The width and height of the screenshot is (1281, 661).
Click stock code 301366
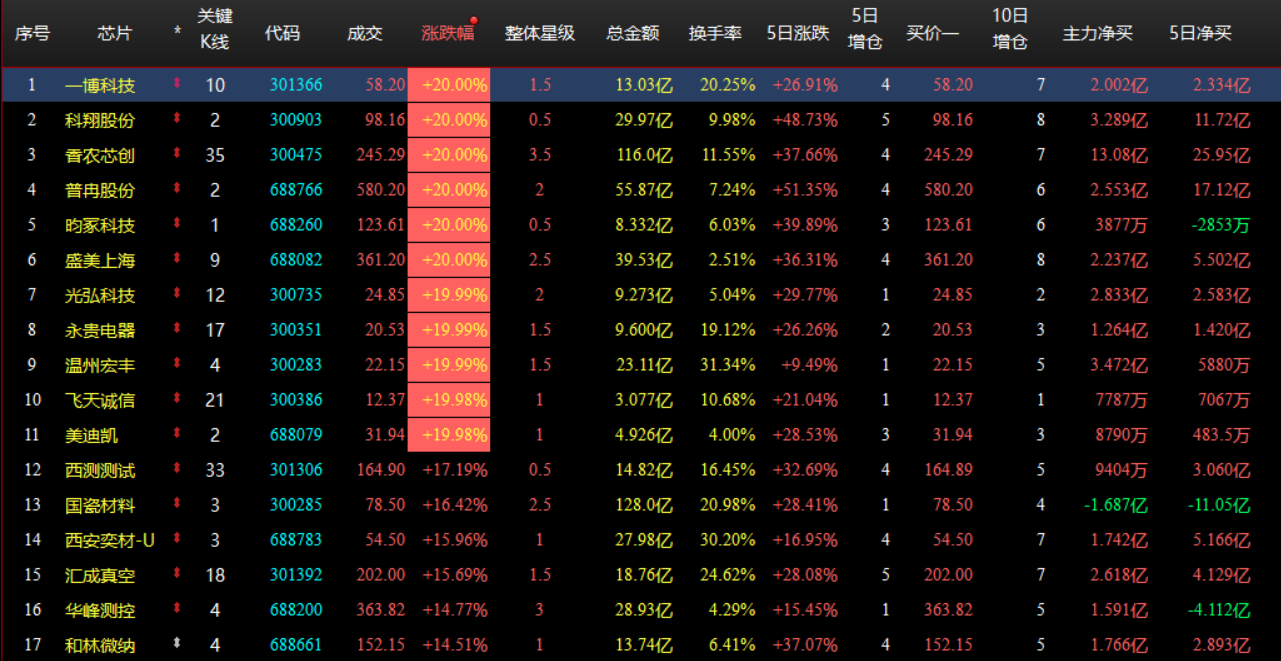296,85
